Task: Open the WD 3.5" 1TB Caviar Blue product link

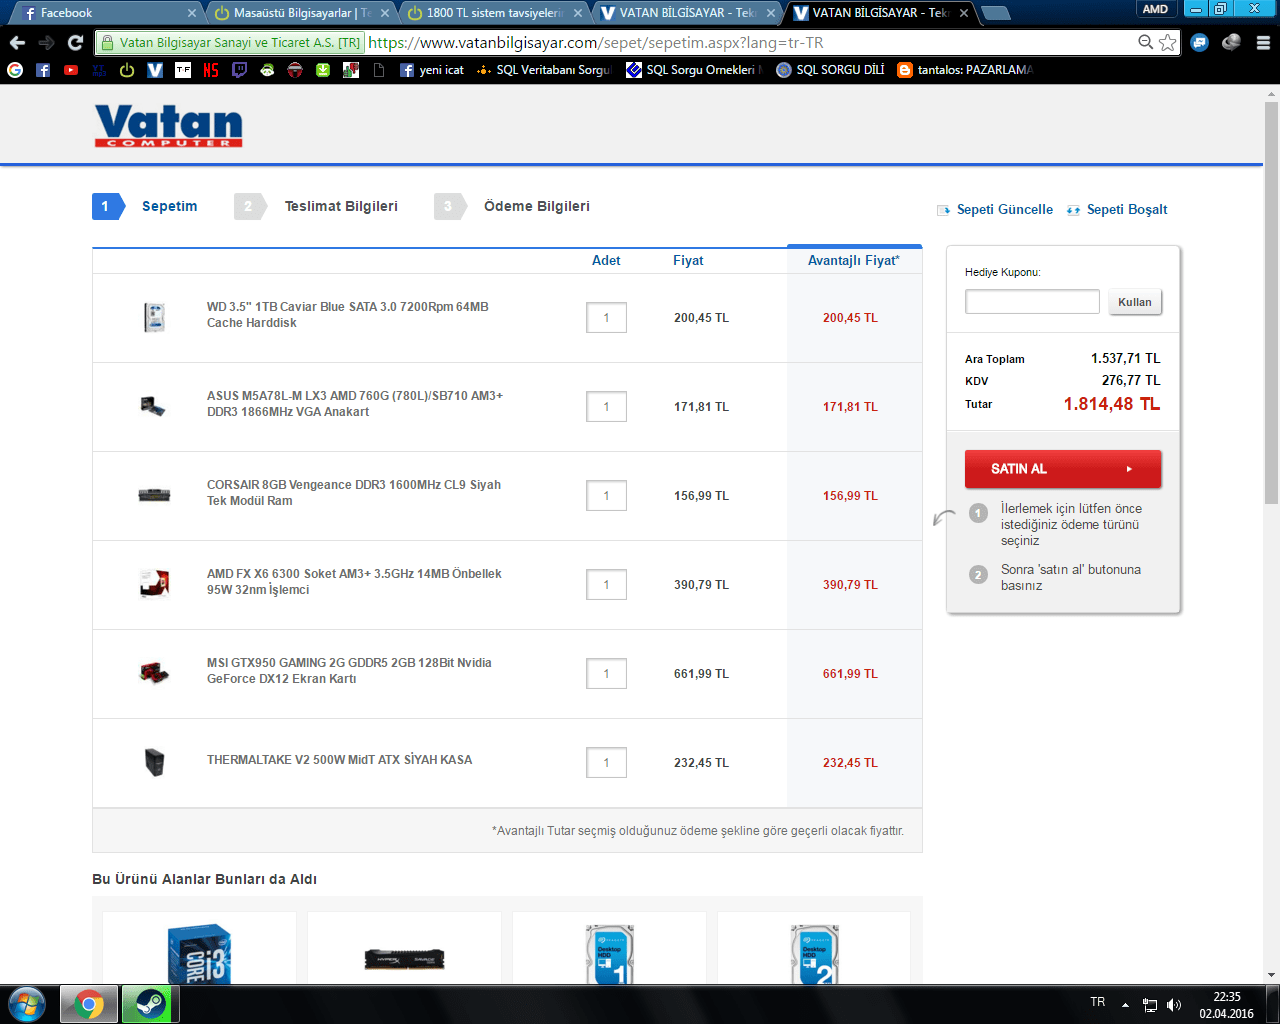Action: click(348, 315)
